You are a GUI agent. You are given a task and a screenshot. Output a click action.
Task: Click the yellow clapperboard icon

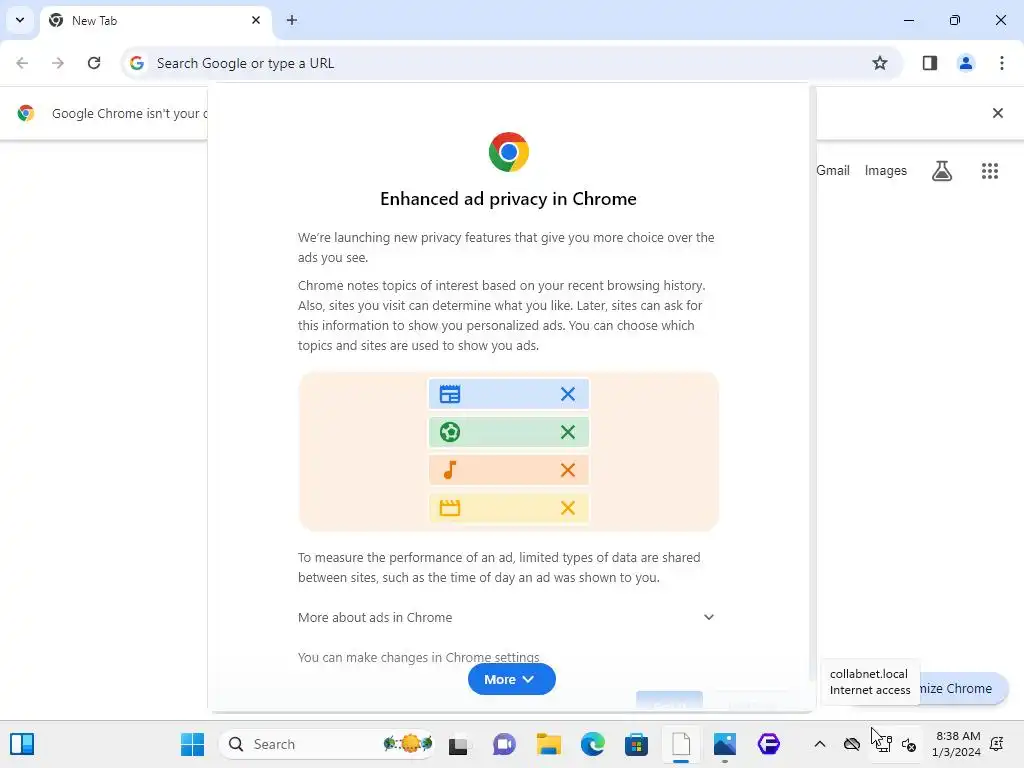coord(450,507)
